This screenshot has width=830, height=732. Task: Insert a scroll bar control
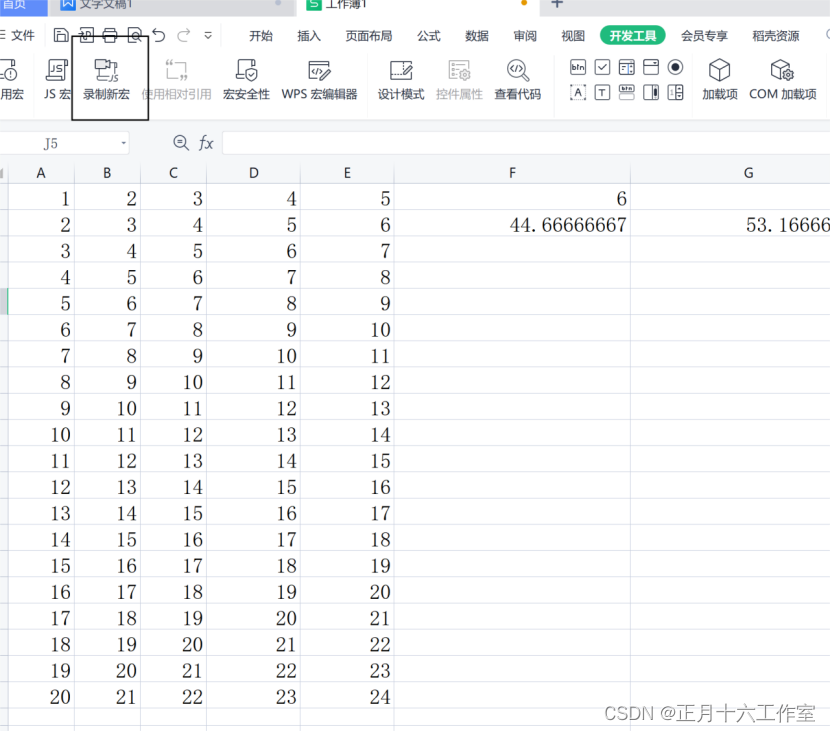point(651,93)
